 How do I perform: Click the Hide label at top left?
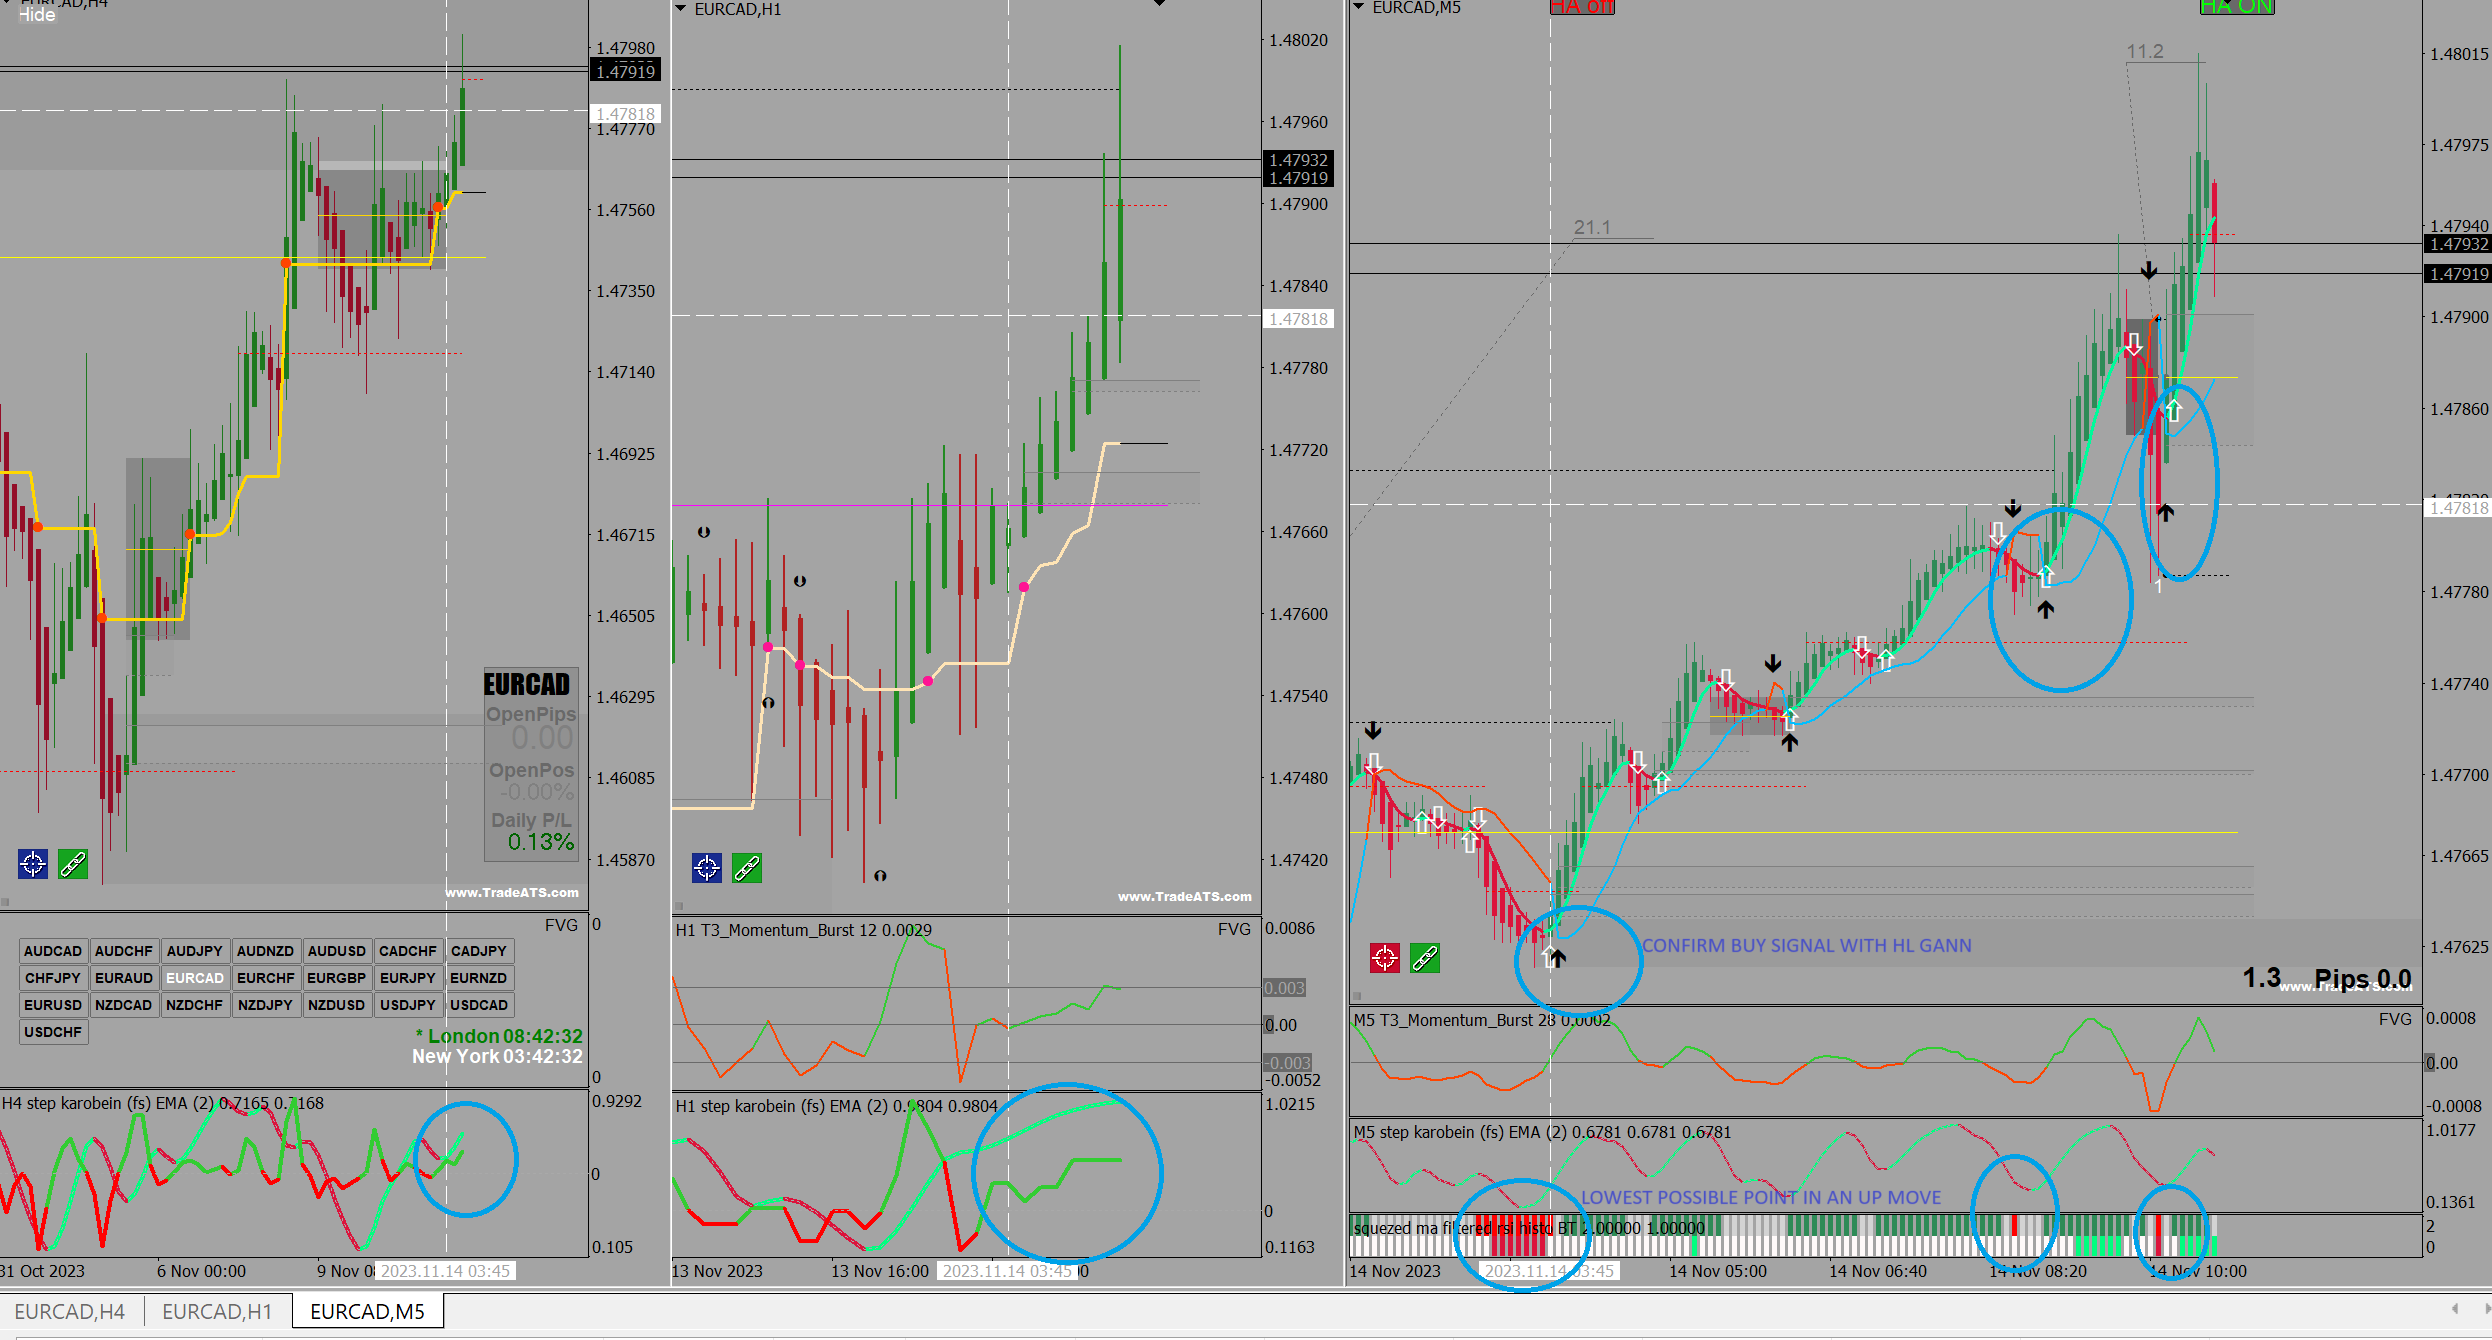(x=37, y=15)
